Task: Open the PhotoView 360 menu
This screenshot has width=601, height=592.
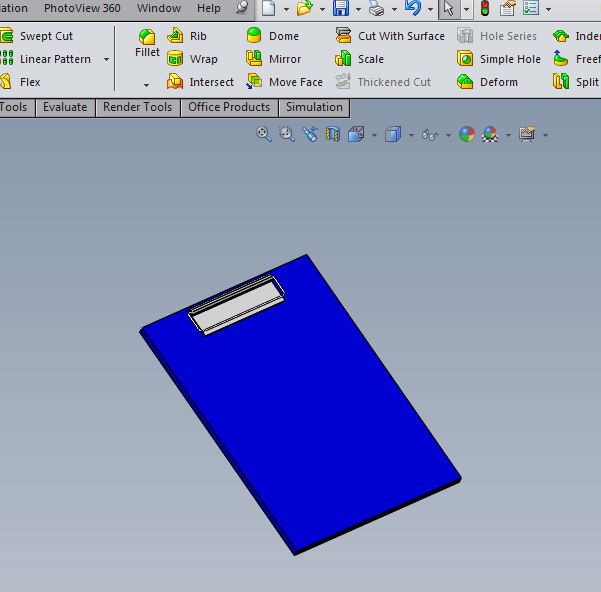Action: coord(82,8)
